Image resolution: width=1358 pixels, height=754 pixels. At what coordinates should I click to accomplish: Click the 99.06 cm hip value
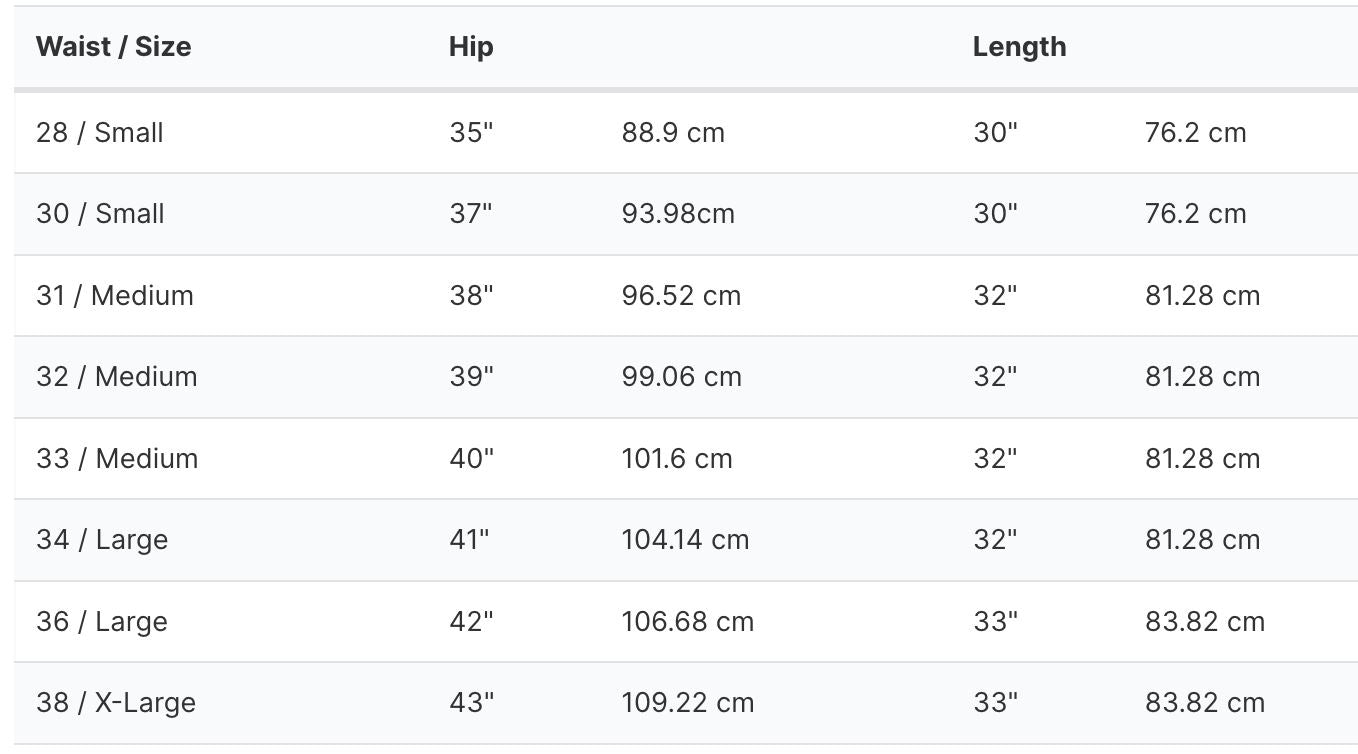coord(682,377)
